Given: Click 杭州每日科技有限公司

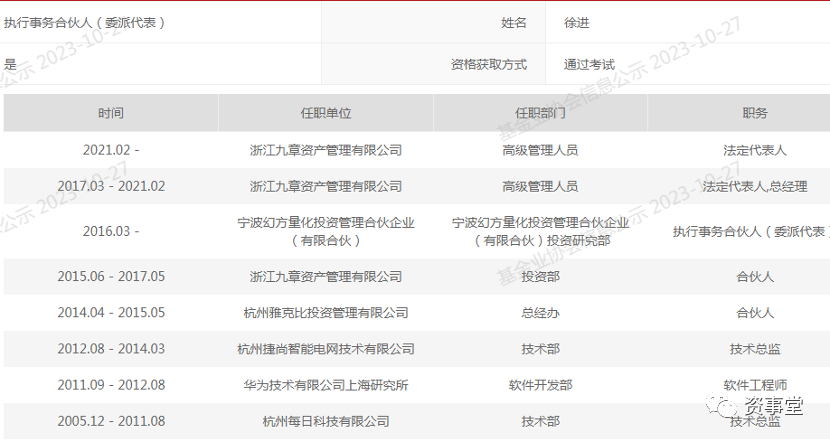Looking at the screenshot, I should pos(326,421).
